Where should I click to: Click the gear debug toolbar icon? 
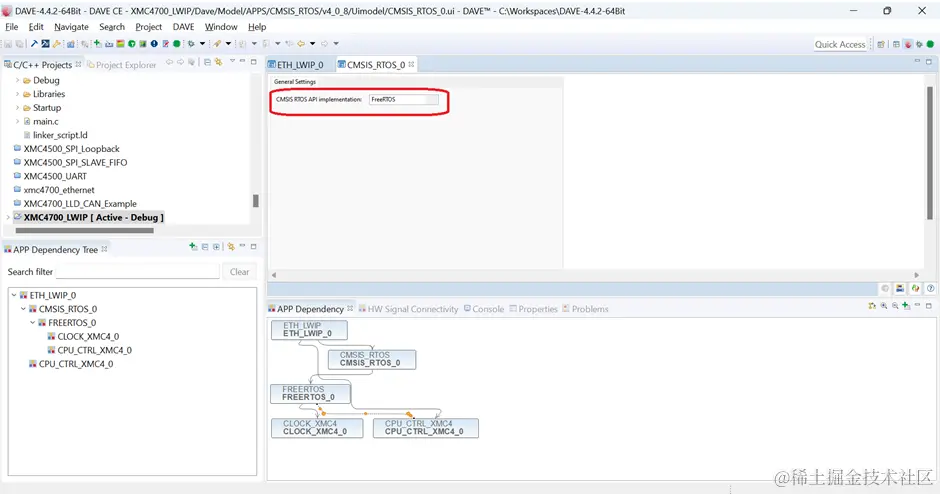coord(191,43)
